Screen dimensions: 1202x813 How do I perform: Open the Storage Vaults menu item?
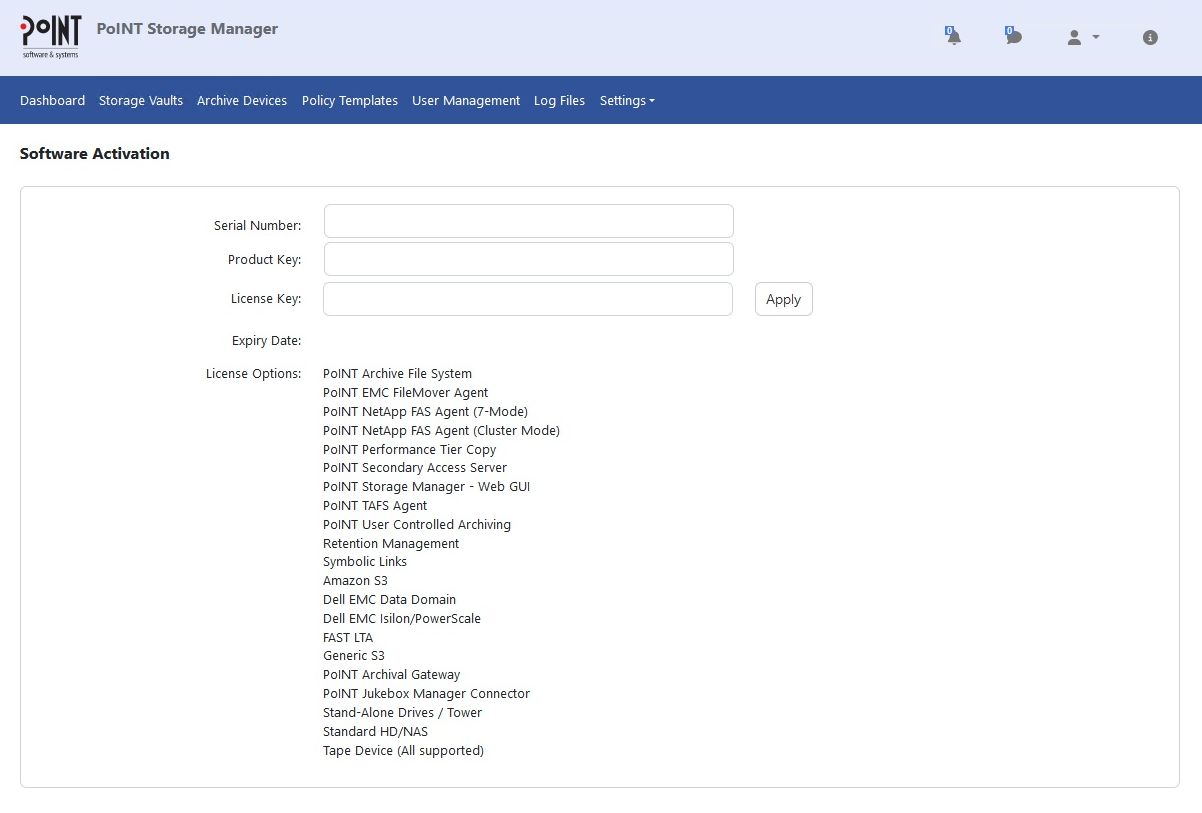click(141, 100)
